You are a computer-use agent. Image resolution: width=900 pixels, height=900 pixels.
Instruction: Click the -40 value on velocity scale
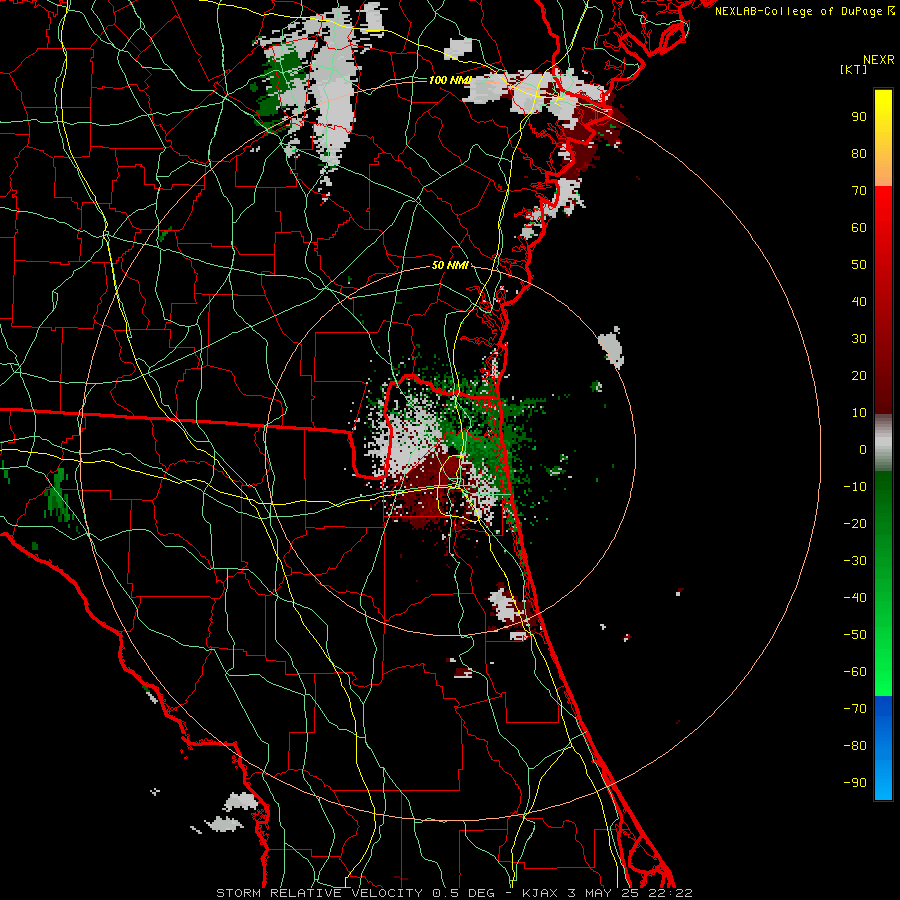click(x=855, y=598)
